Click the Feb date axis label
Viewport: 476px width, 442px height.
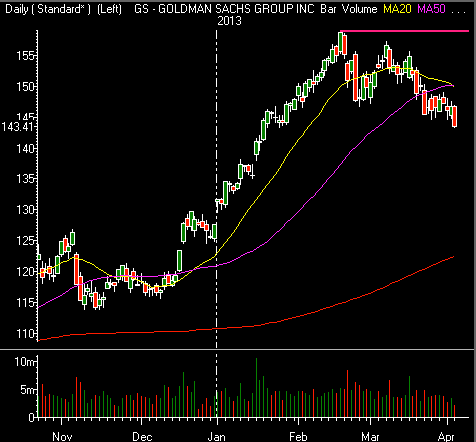coord(298,436)
